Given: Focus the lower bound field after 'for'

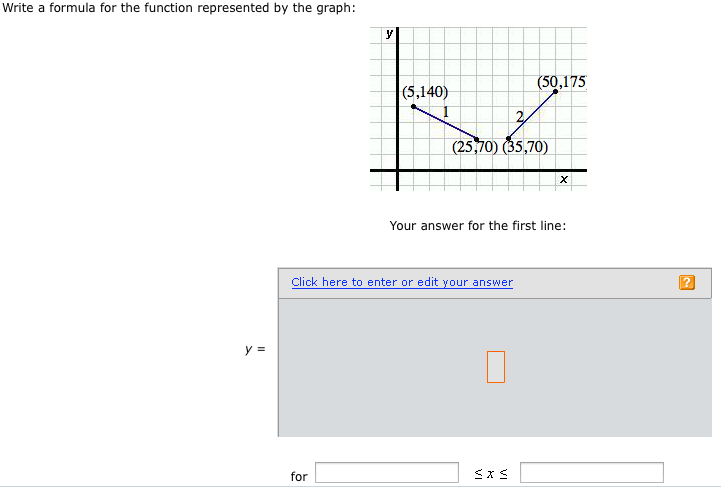Looking at the screenshot, I should tap(387, 473).
